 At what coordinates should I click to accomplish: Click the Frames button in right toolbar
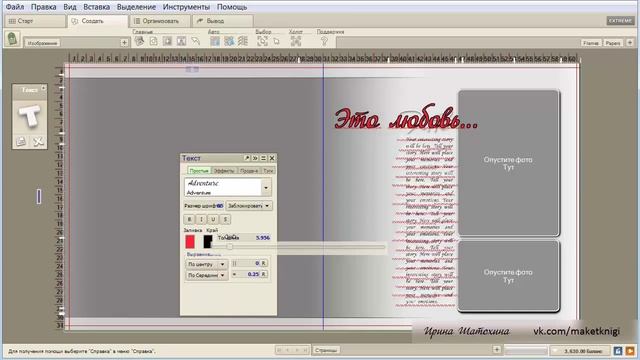591,42
